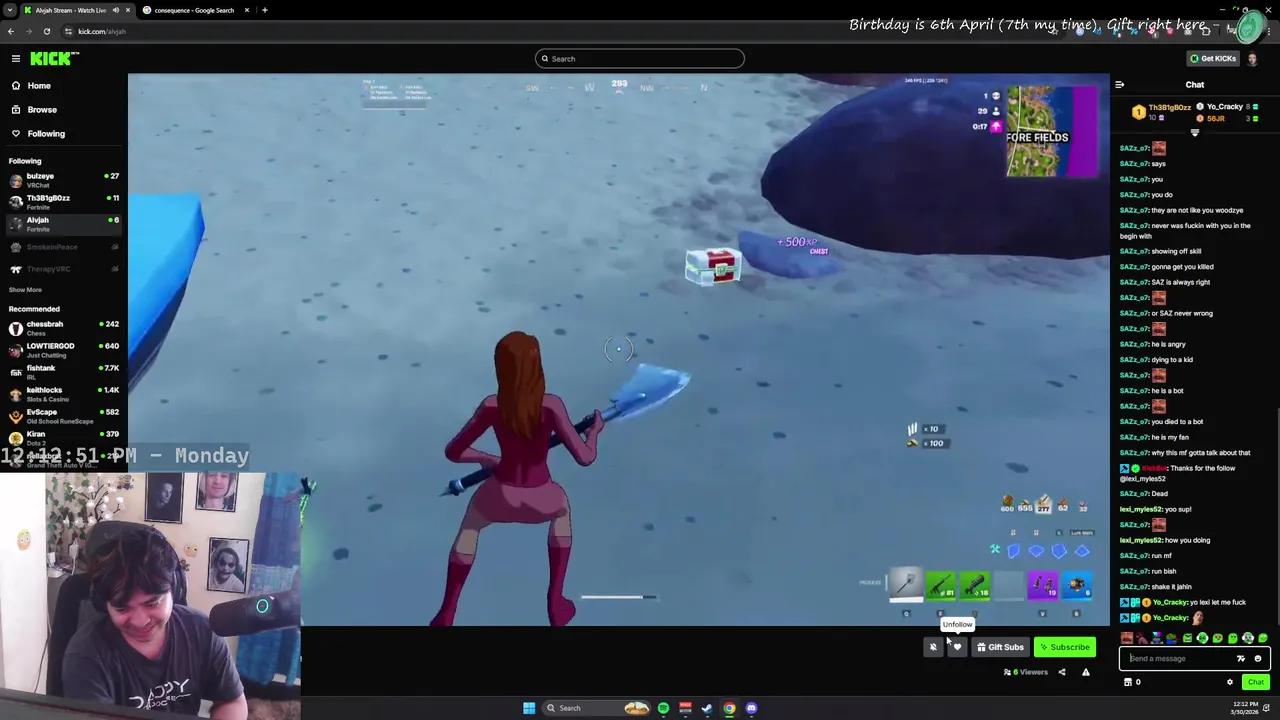Toggle stream notifications bell
The width and height of the screenshot is (1280, 720).
tap(933, 648)
